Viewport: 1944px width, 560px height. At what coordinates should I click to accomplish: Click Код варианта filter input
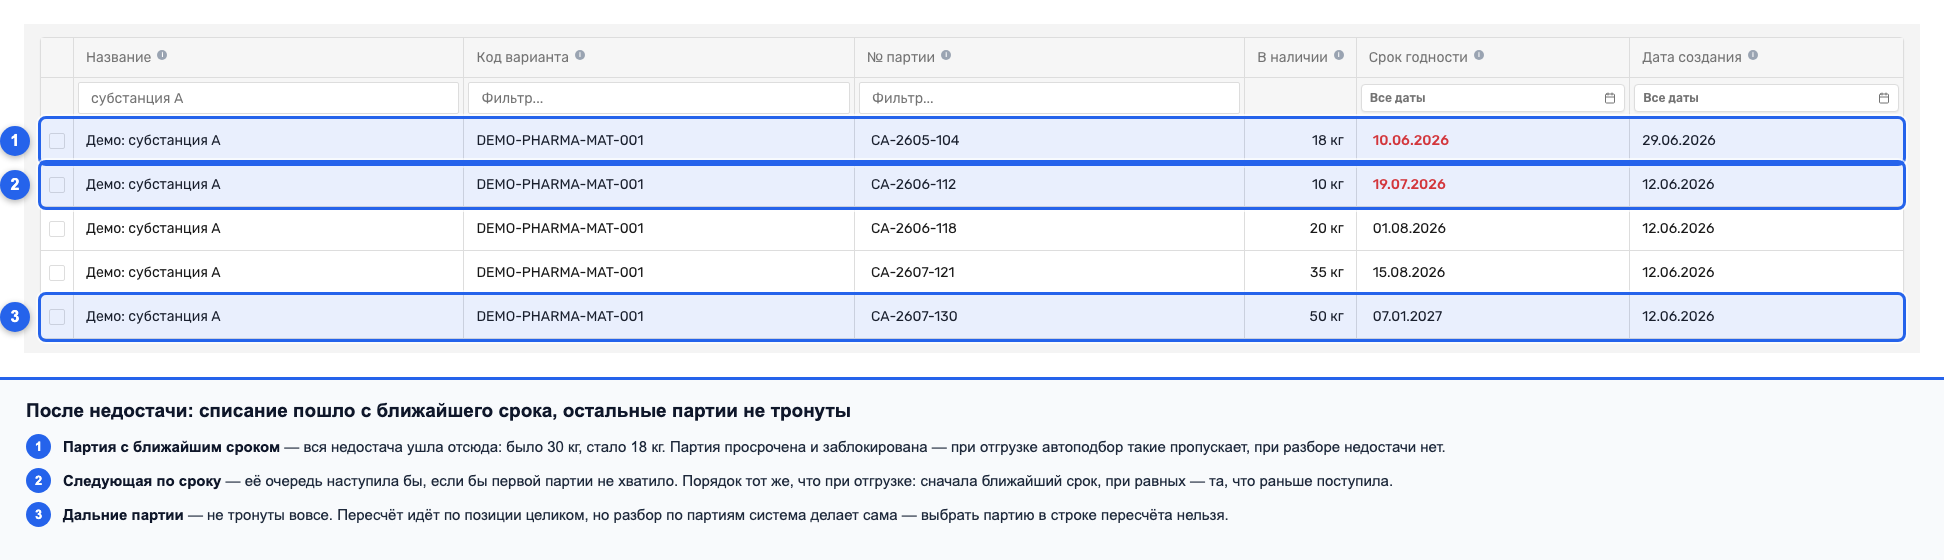pos(659,98)
